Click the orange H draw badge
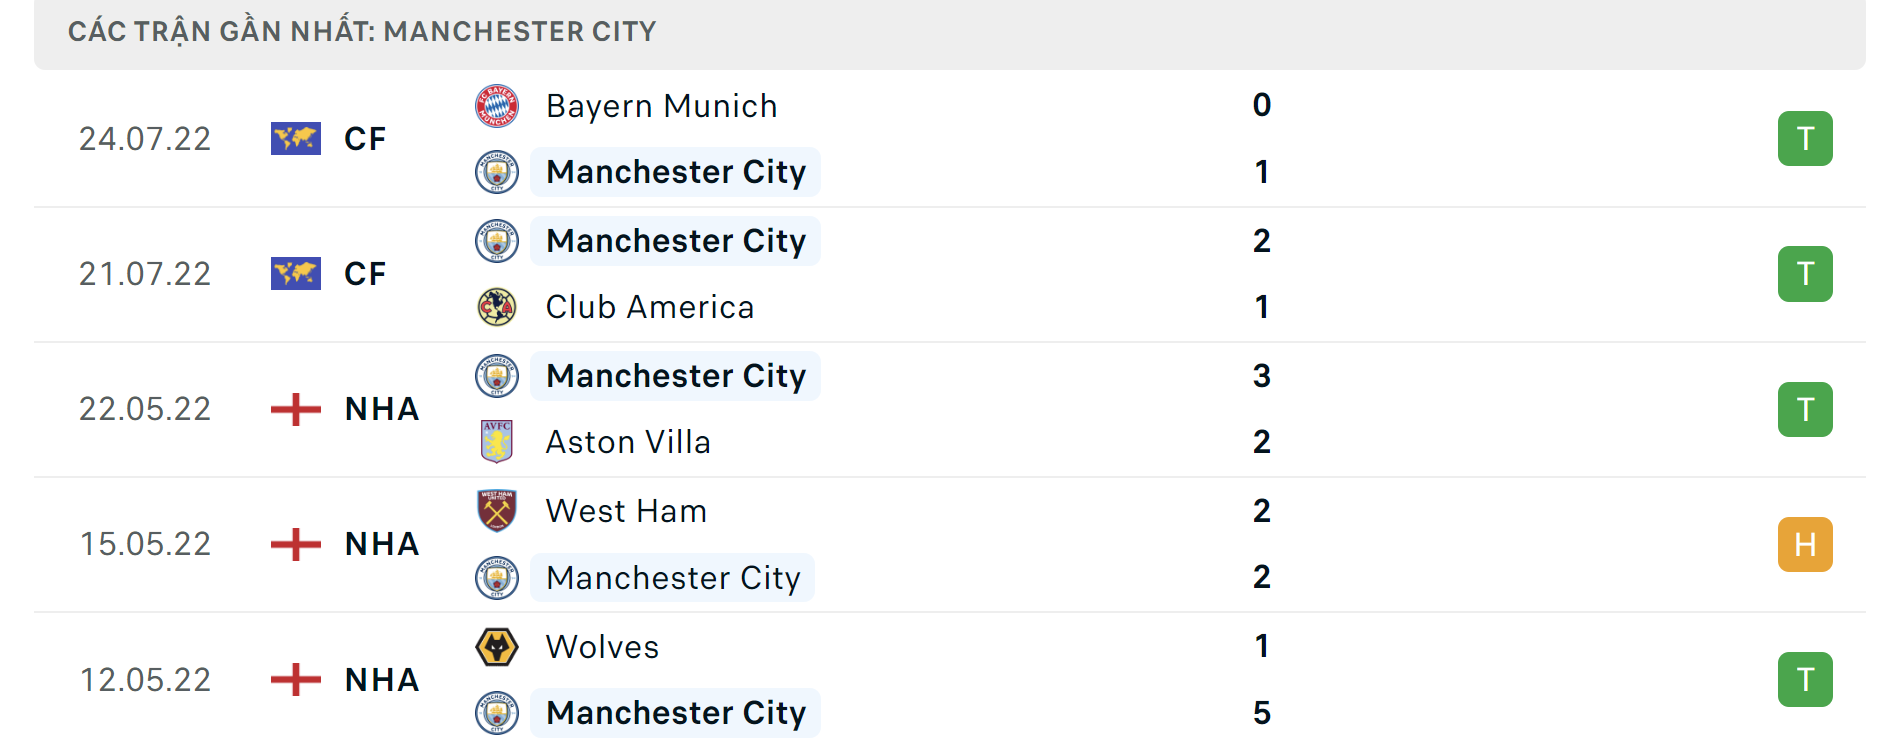 tap(1805, 545)
